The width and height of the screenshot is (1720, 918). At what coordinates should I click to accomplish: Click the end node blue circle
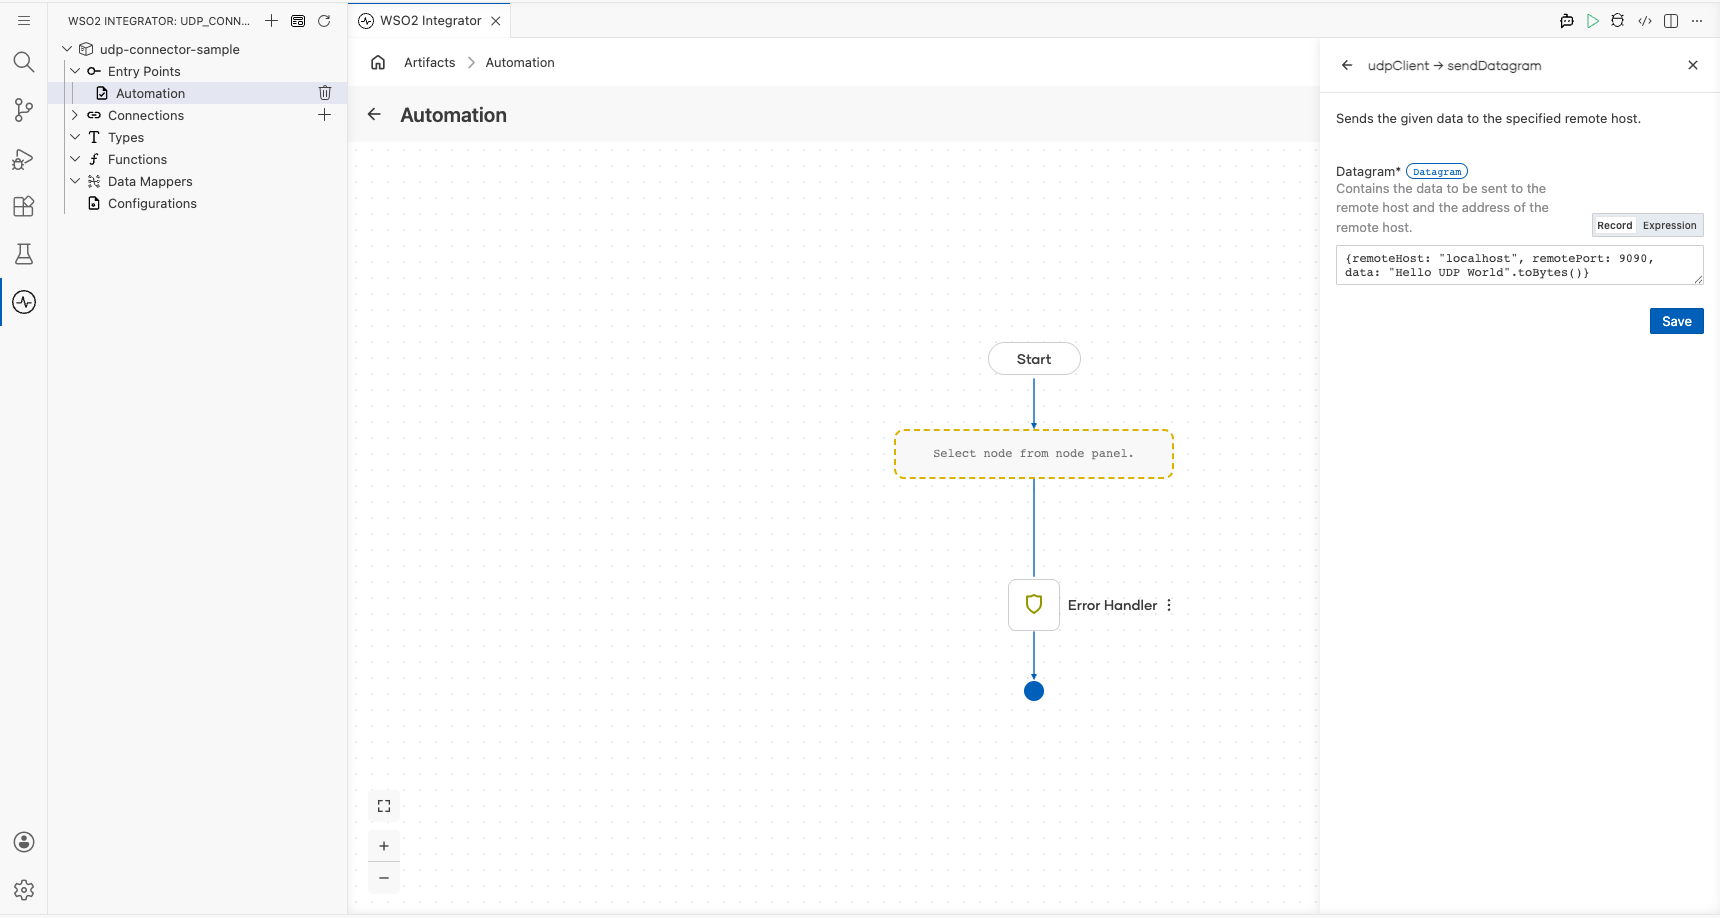[1034, 691]
